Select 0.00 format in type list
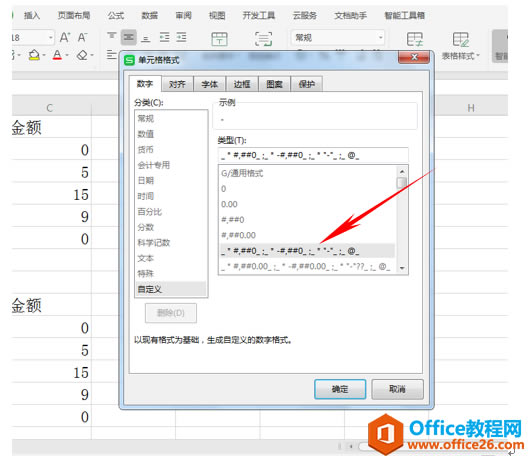The image size is (531, 462). [x=307, y=204]
